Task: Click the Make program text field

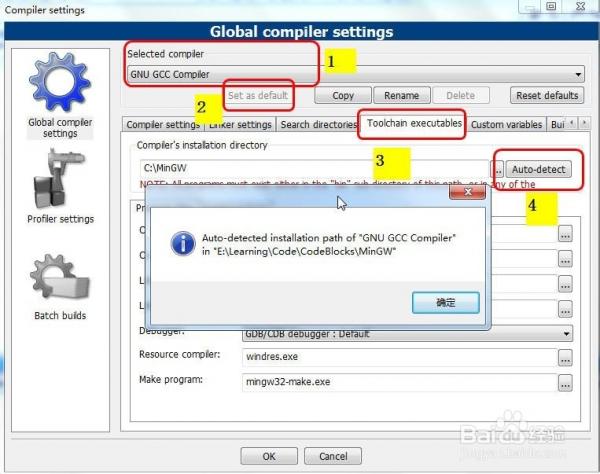Action: 398,381
